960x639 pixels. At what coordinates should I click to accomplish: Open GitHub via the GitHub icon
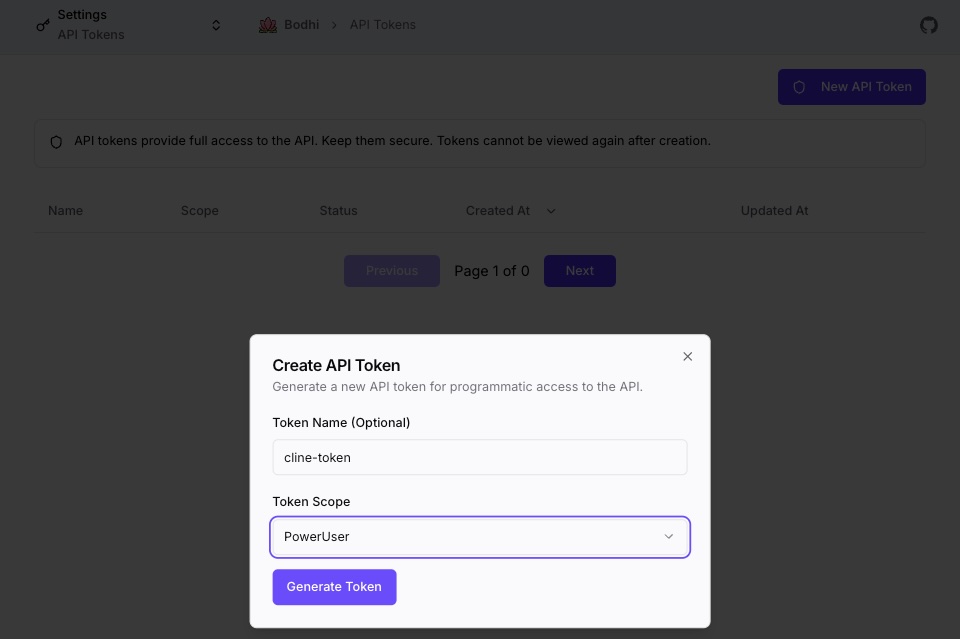pos(928,26)
